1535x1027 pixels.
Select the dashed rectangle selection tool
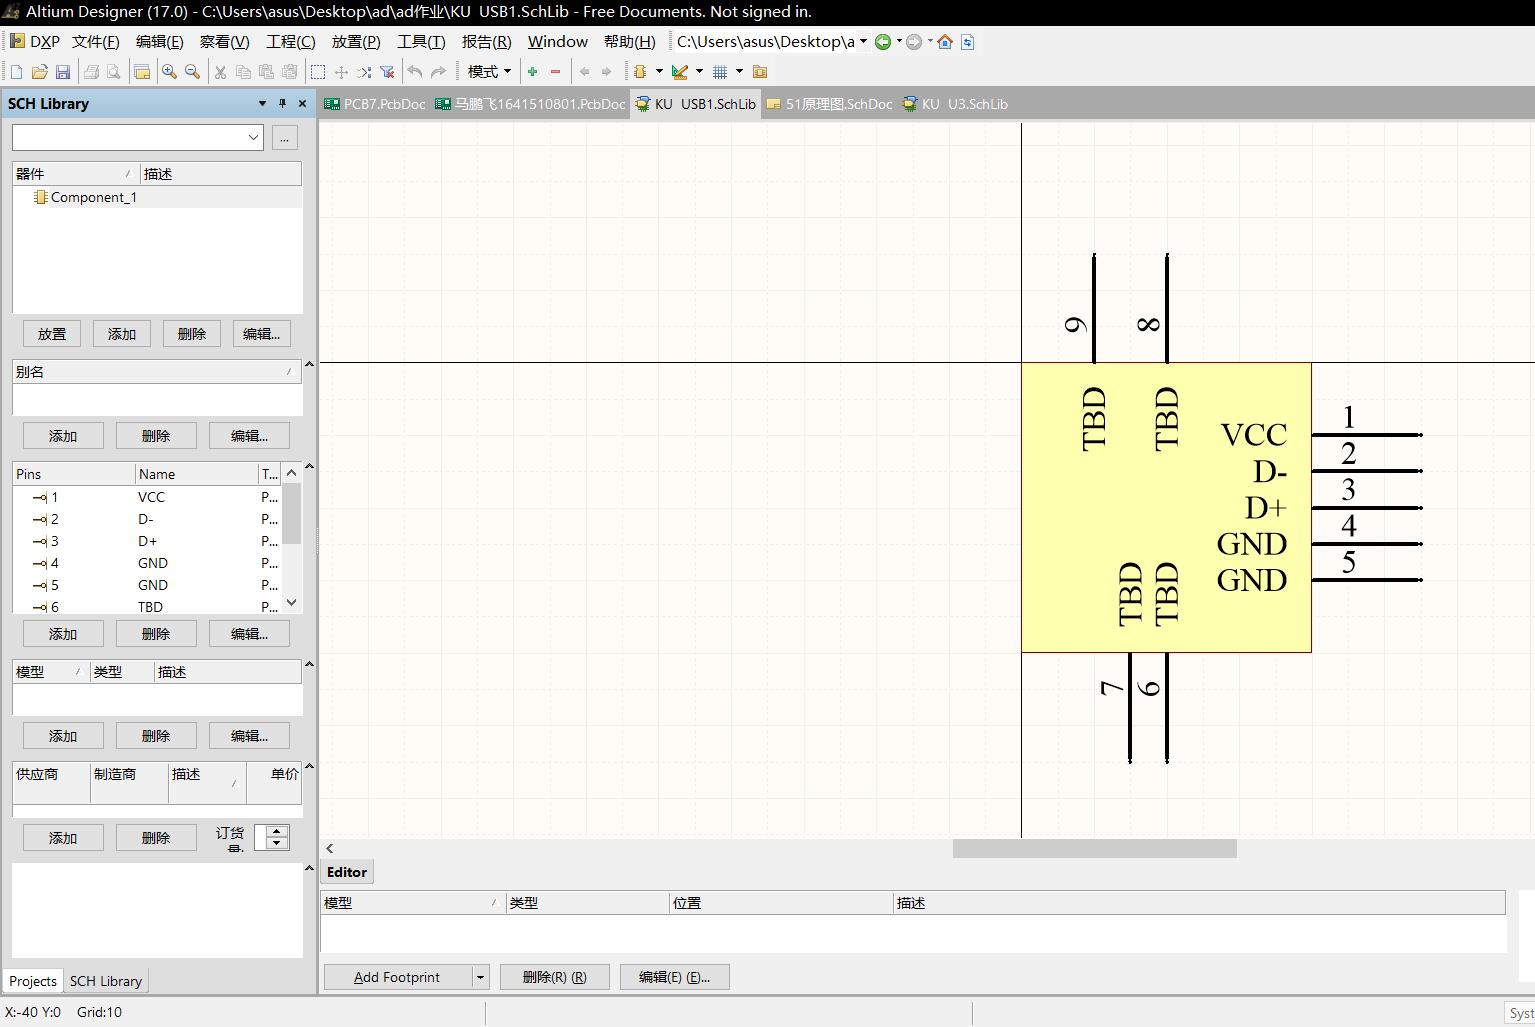coord(318,72)
